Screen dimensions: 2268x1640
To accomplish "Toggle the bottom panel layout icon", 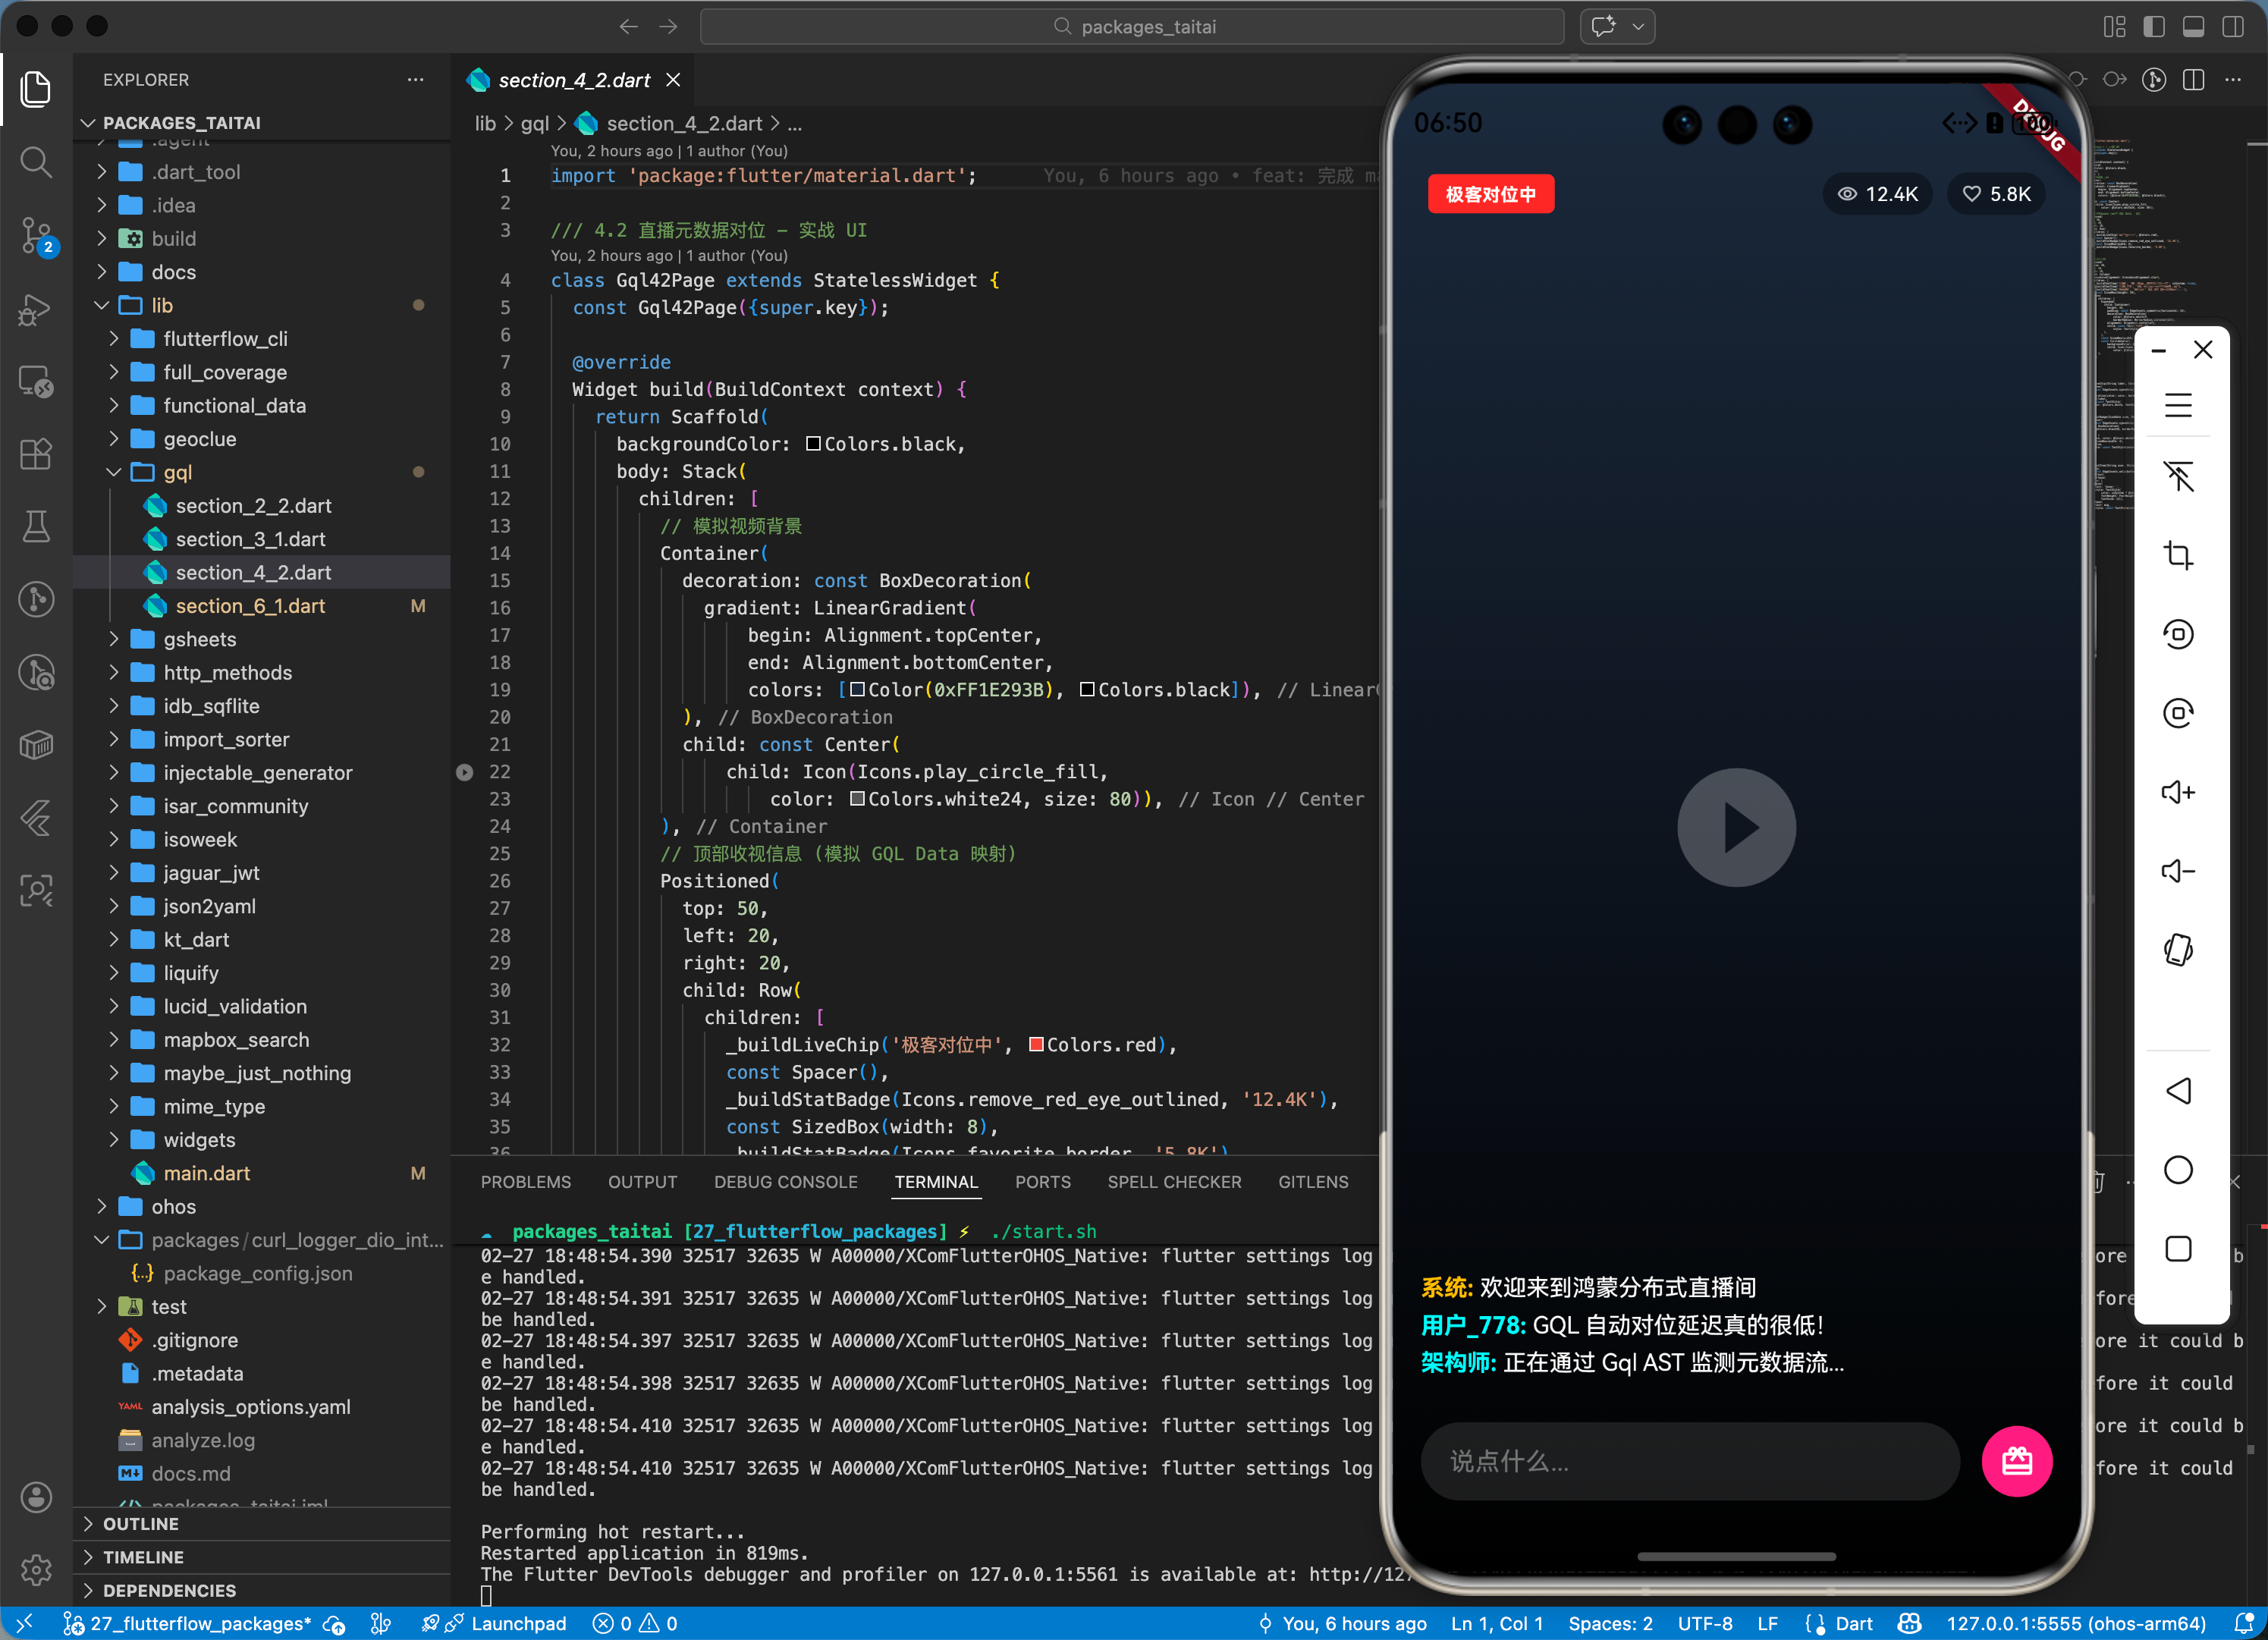I will [2193, 27].
